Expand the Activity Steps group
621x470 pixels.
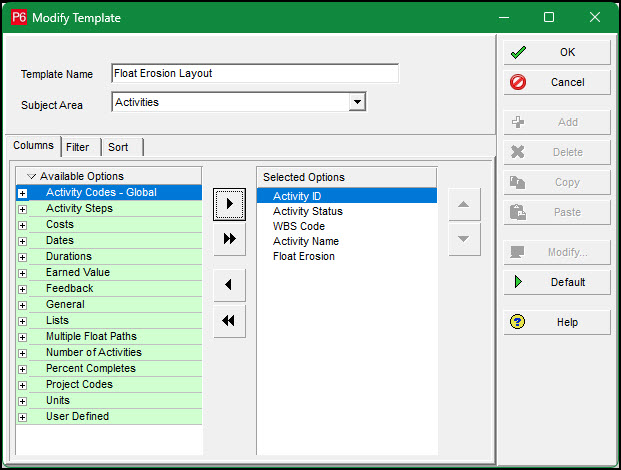[x=23, y=209]
